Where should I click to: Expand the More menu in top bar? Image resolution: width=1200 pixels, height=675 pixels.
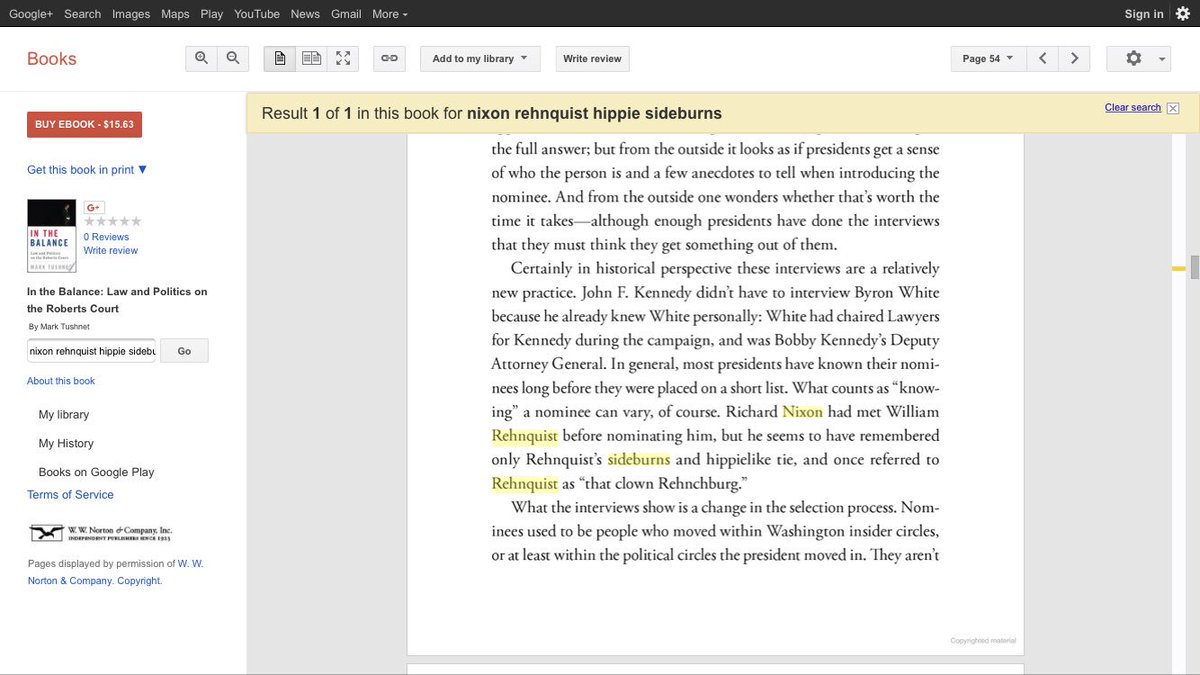point(390,14)
